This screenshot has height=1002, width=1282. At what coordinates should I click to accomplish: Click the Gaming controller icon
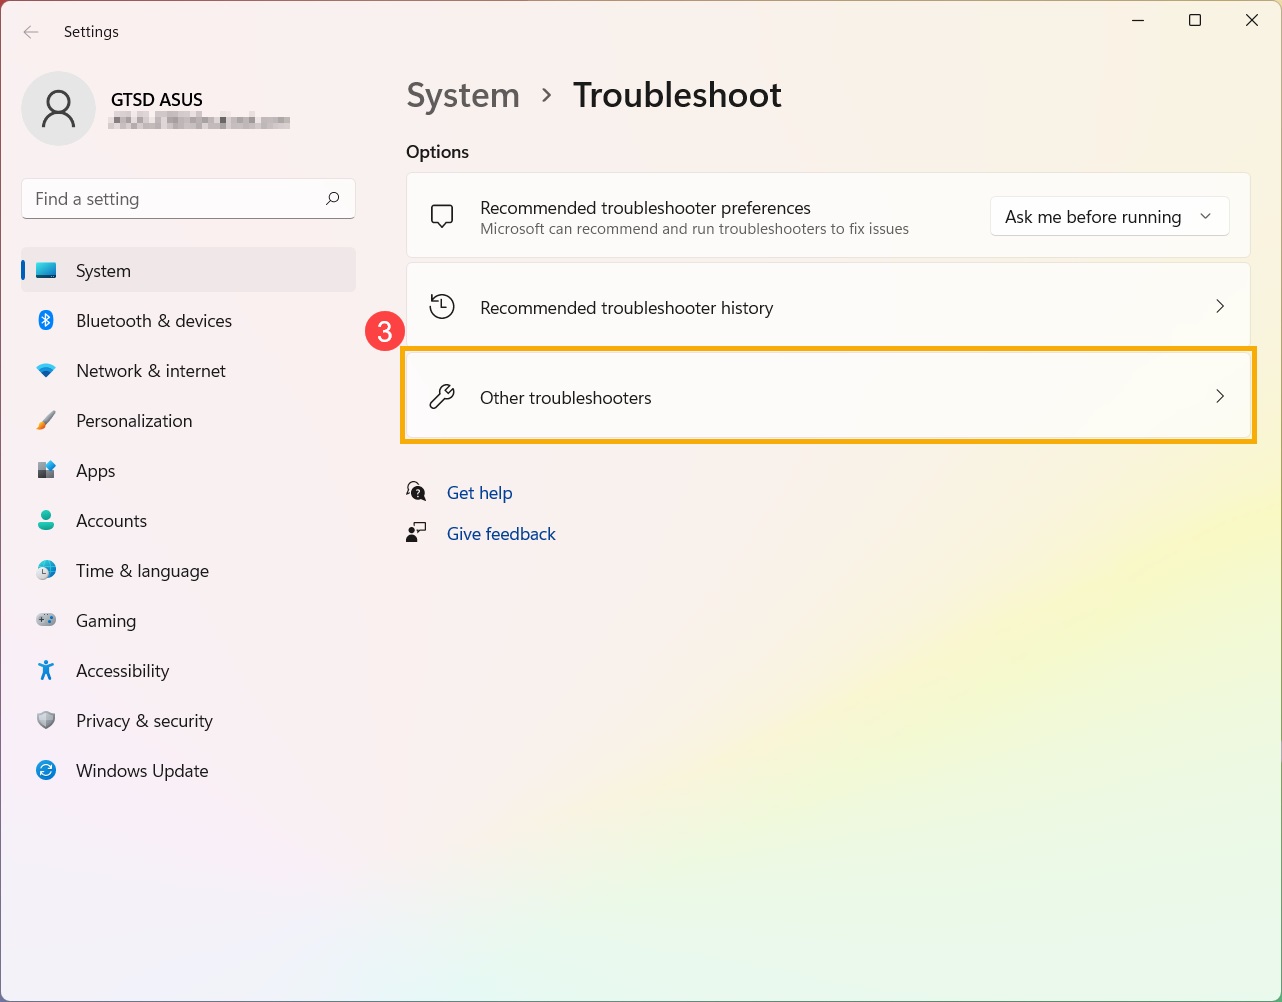pyautogui.click(x=46, y=620)
